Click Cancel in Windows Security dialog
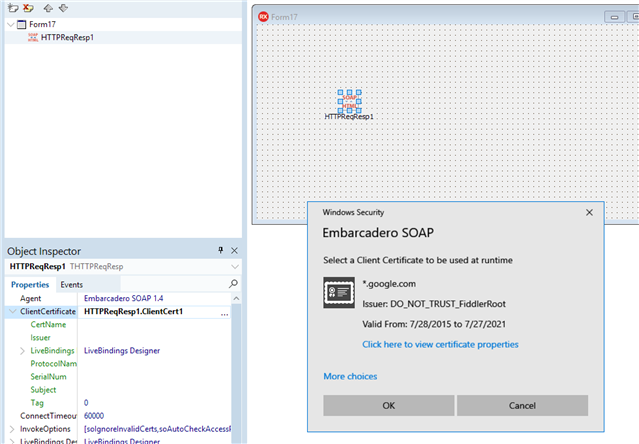This screenshot has height=444, width=639. click(522, 406)
